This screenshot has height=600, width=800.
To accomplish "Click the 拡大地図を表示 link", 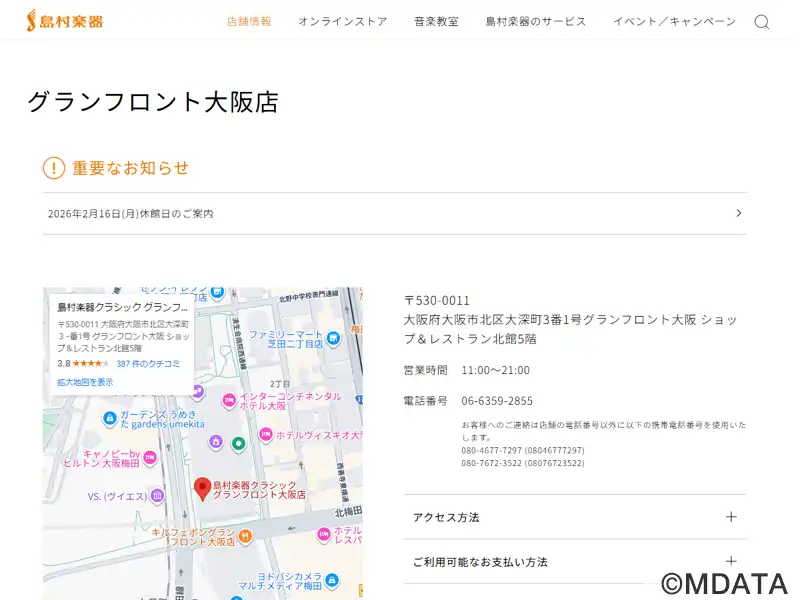I will (85, 382).
